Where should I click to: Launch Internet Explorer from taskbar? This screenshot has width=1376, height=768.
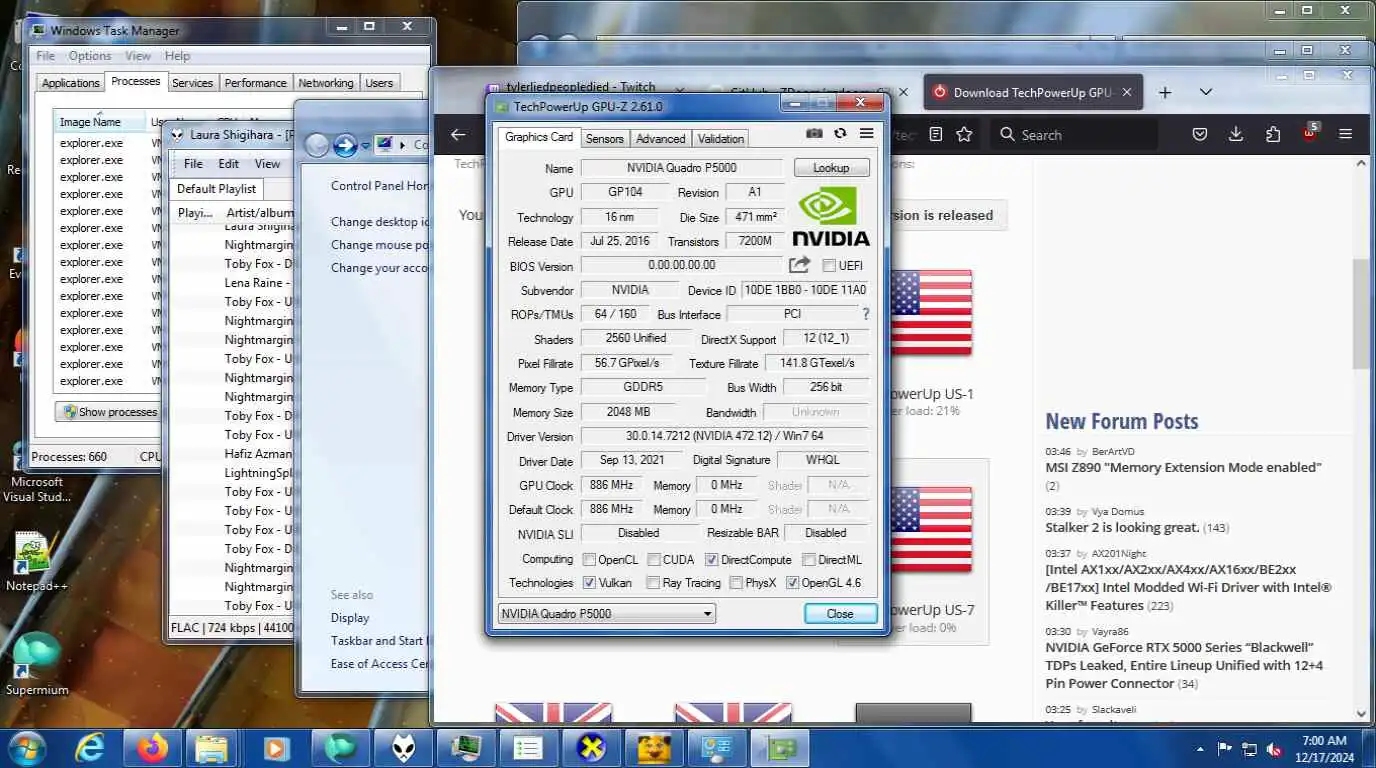coord(90,748)
